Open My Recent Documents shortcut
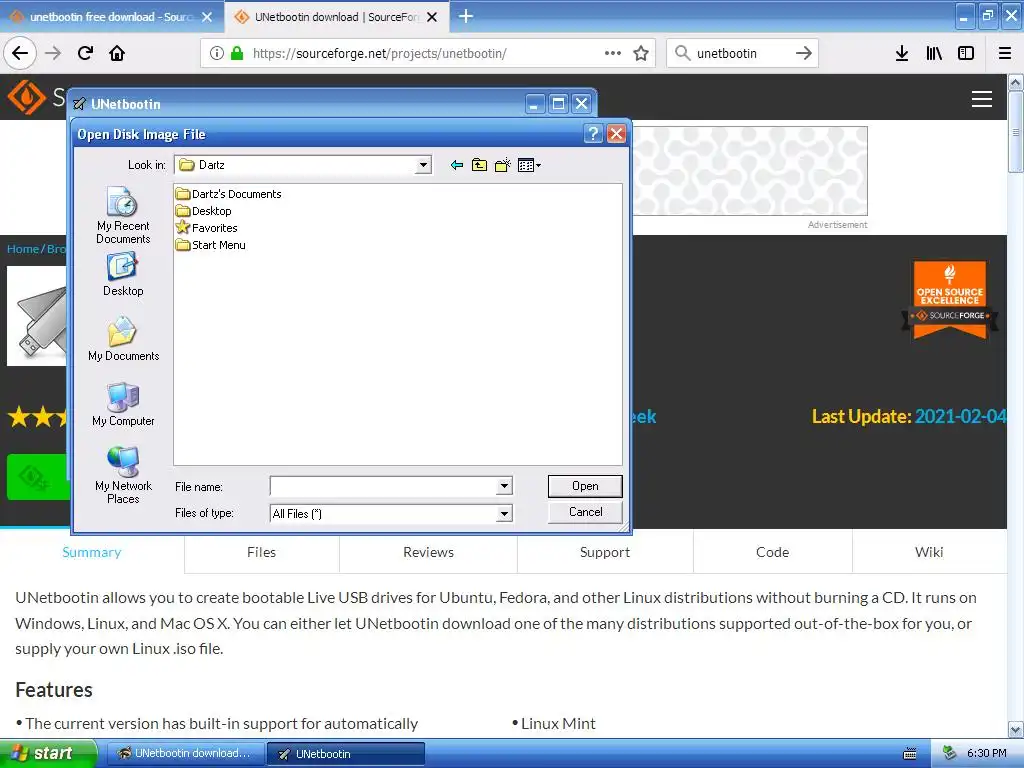The width and height of the screenshot is (1024, 768). point(123,216)
